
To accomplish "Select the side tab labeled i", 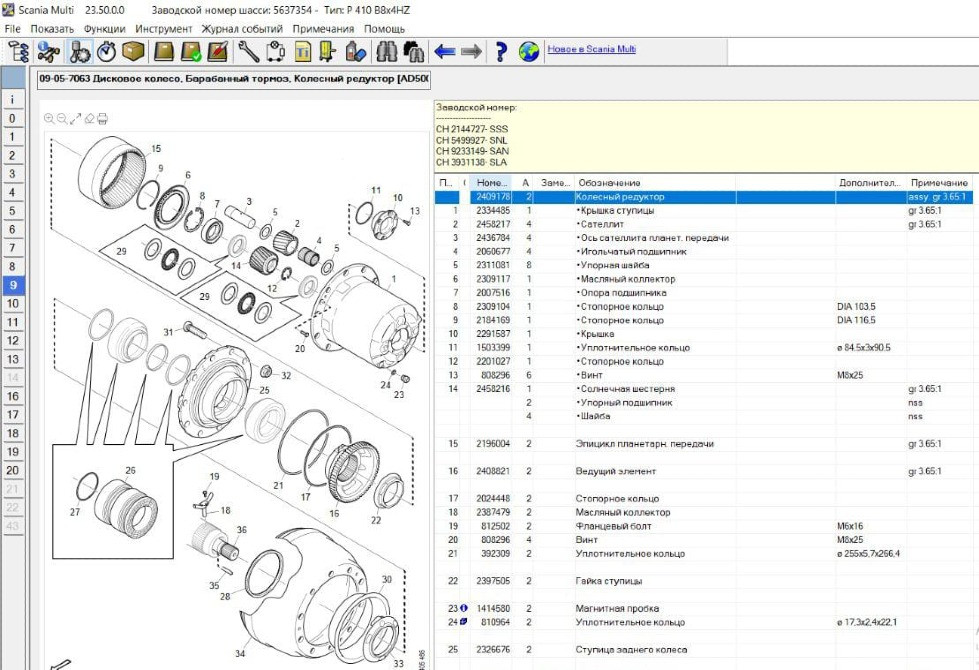I will pos(12,99).
